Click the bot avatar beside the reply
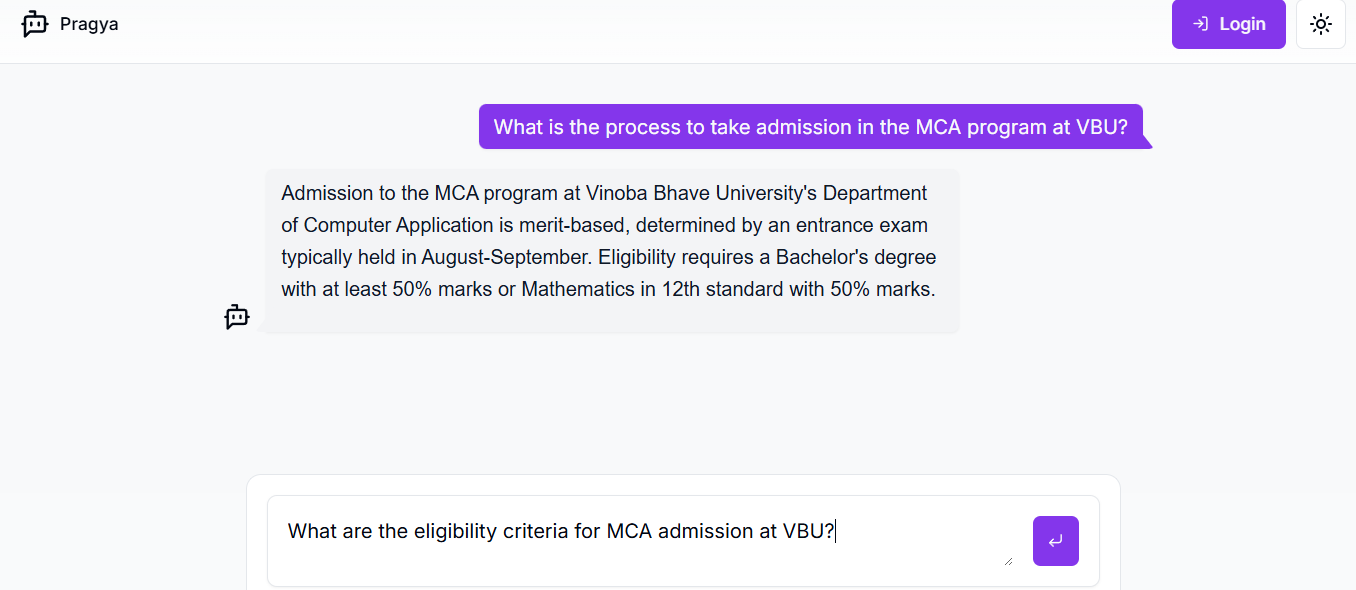 click(237, 317)
